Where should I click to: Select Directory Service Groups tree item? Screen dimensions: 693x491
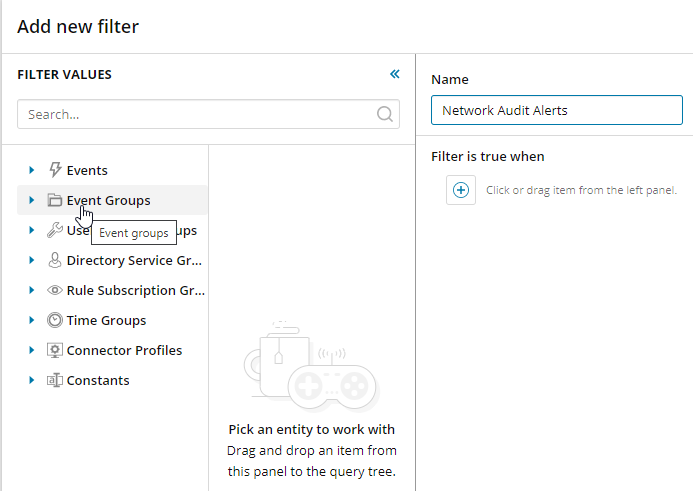[134, 260]
